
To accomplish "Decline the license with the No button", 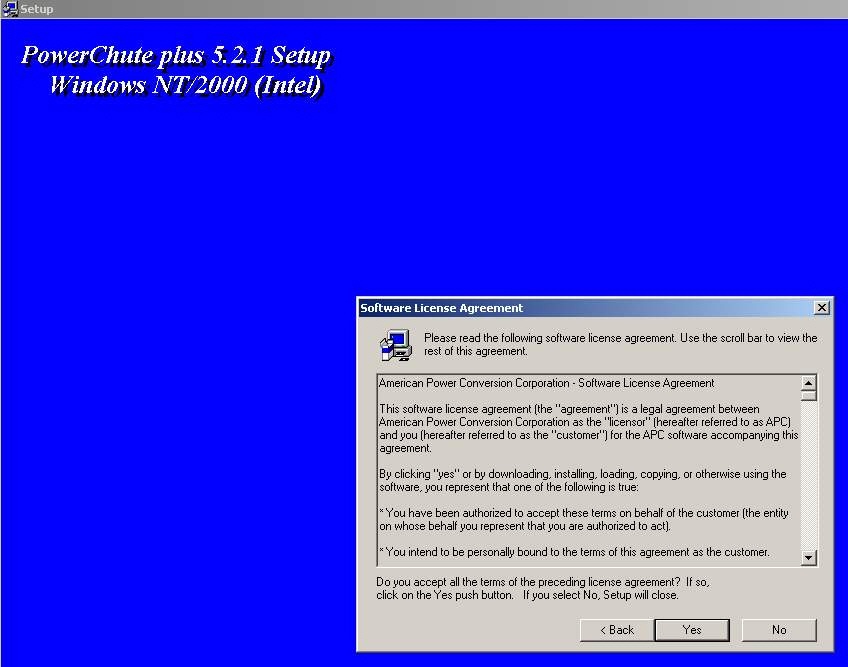I will [x=779, y=630].
